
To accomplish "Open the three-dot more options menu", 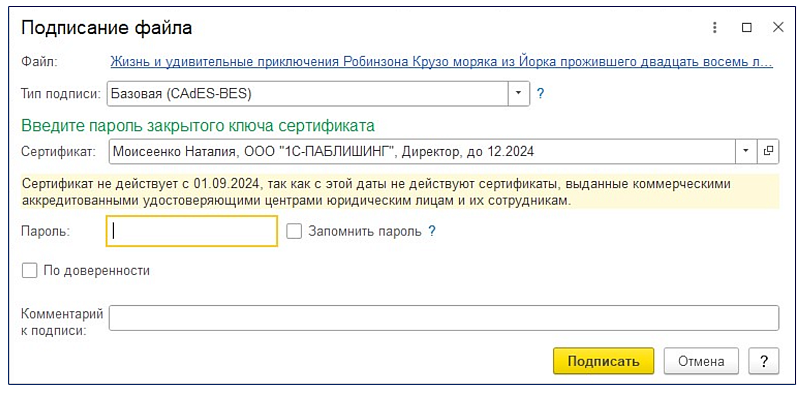I will click(x=715, y=28).
